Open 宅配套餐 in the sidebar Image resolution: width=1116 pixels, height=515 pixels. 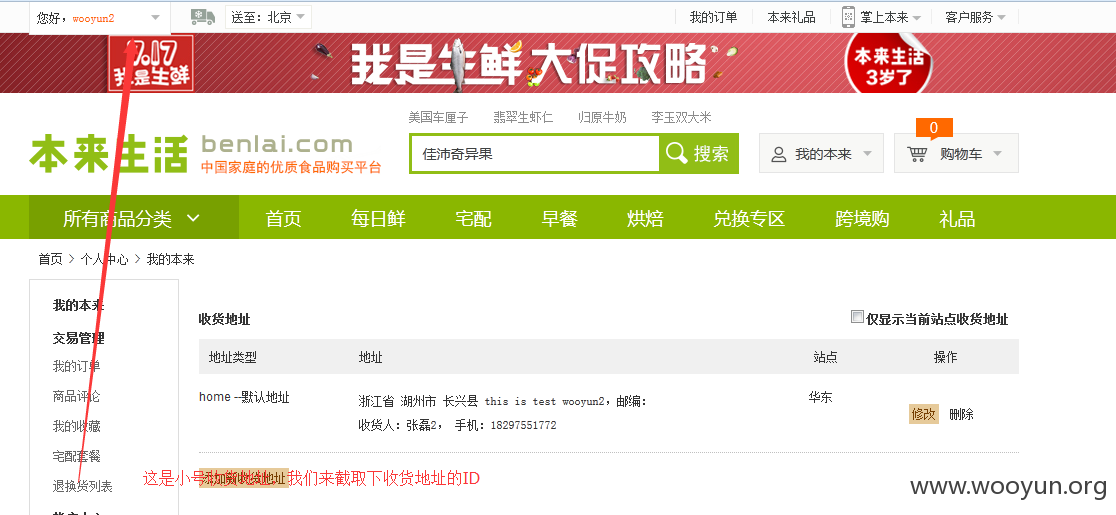(x=77, y=456)
